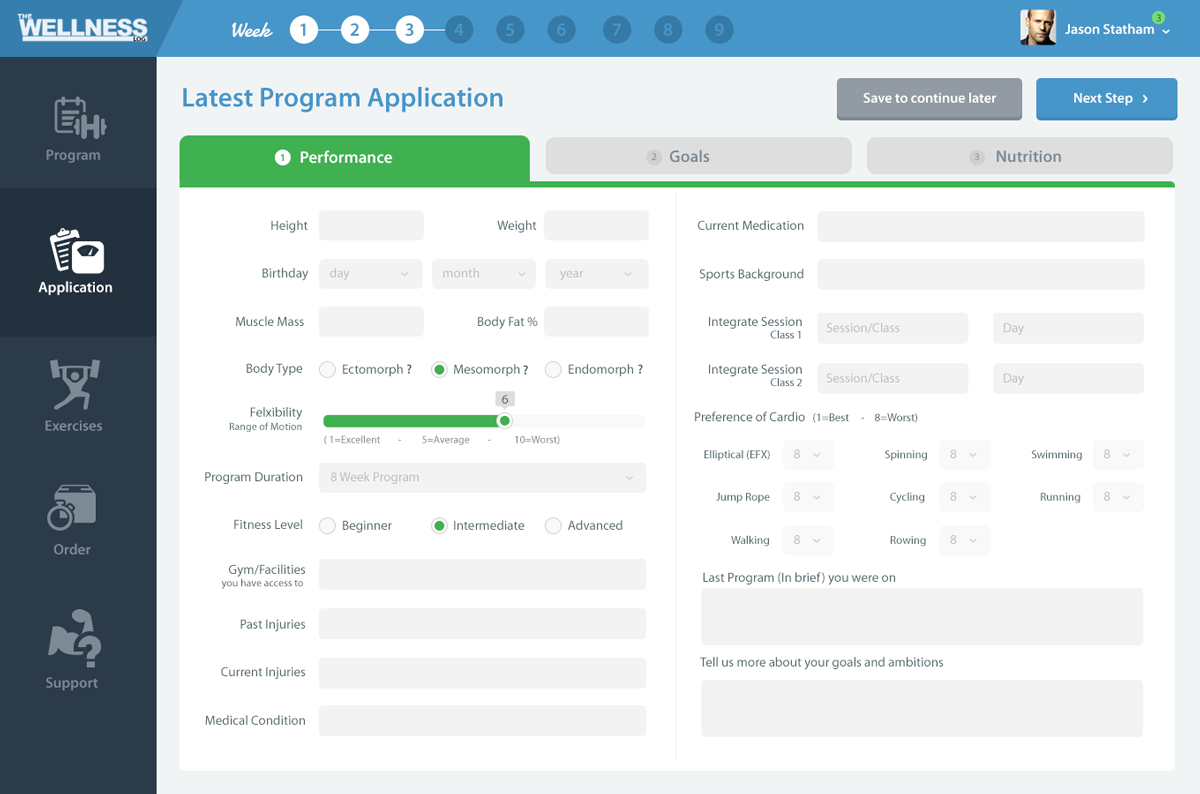Expand the Birthday month dropdown
The image size is (1200, 794).
(x=484, y=274)
